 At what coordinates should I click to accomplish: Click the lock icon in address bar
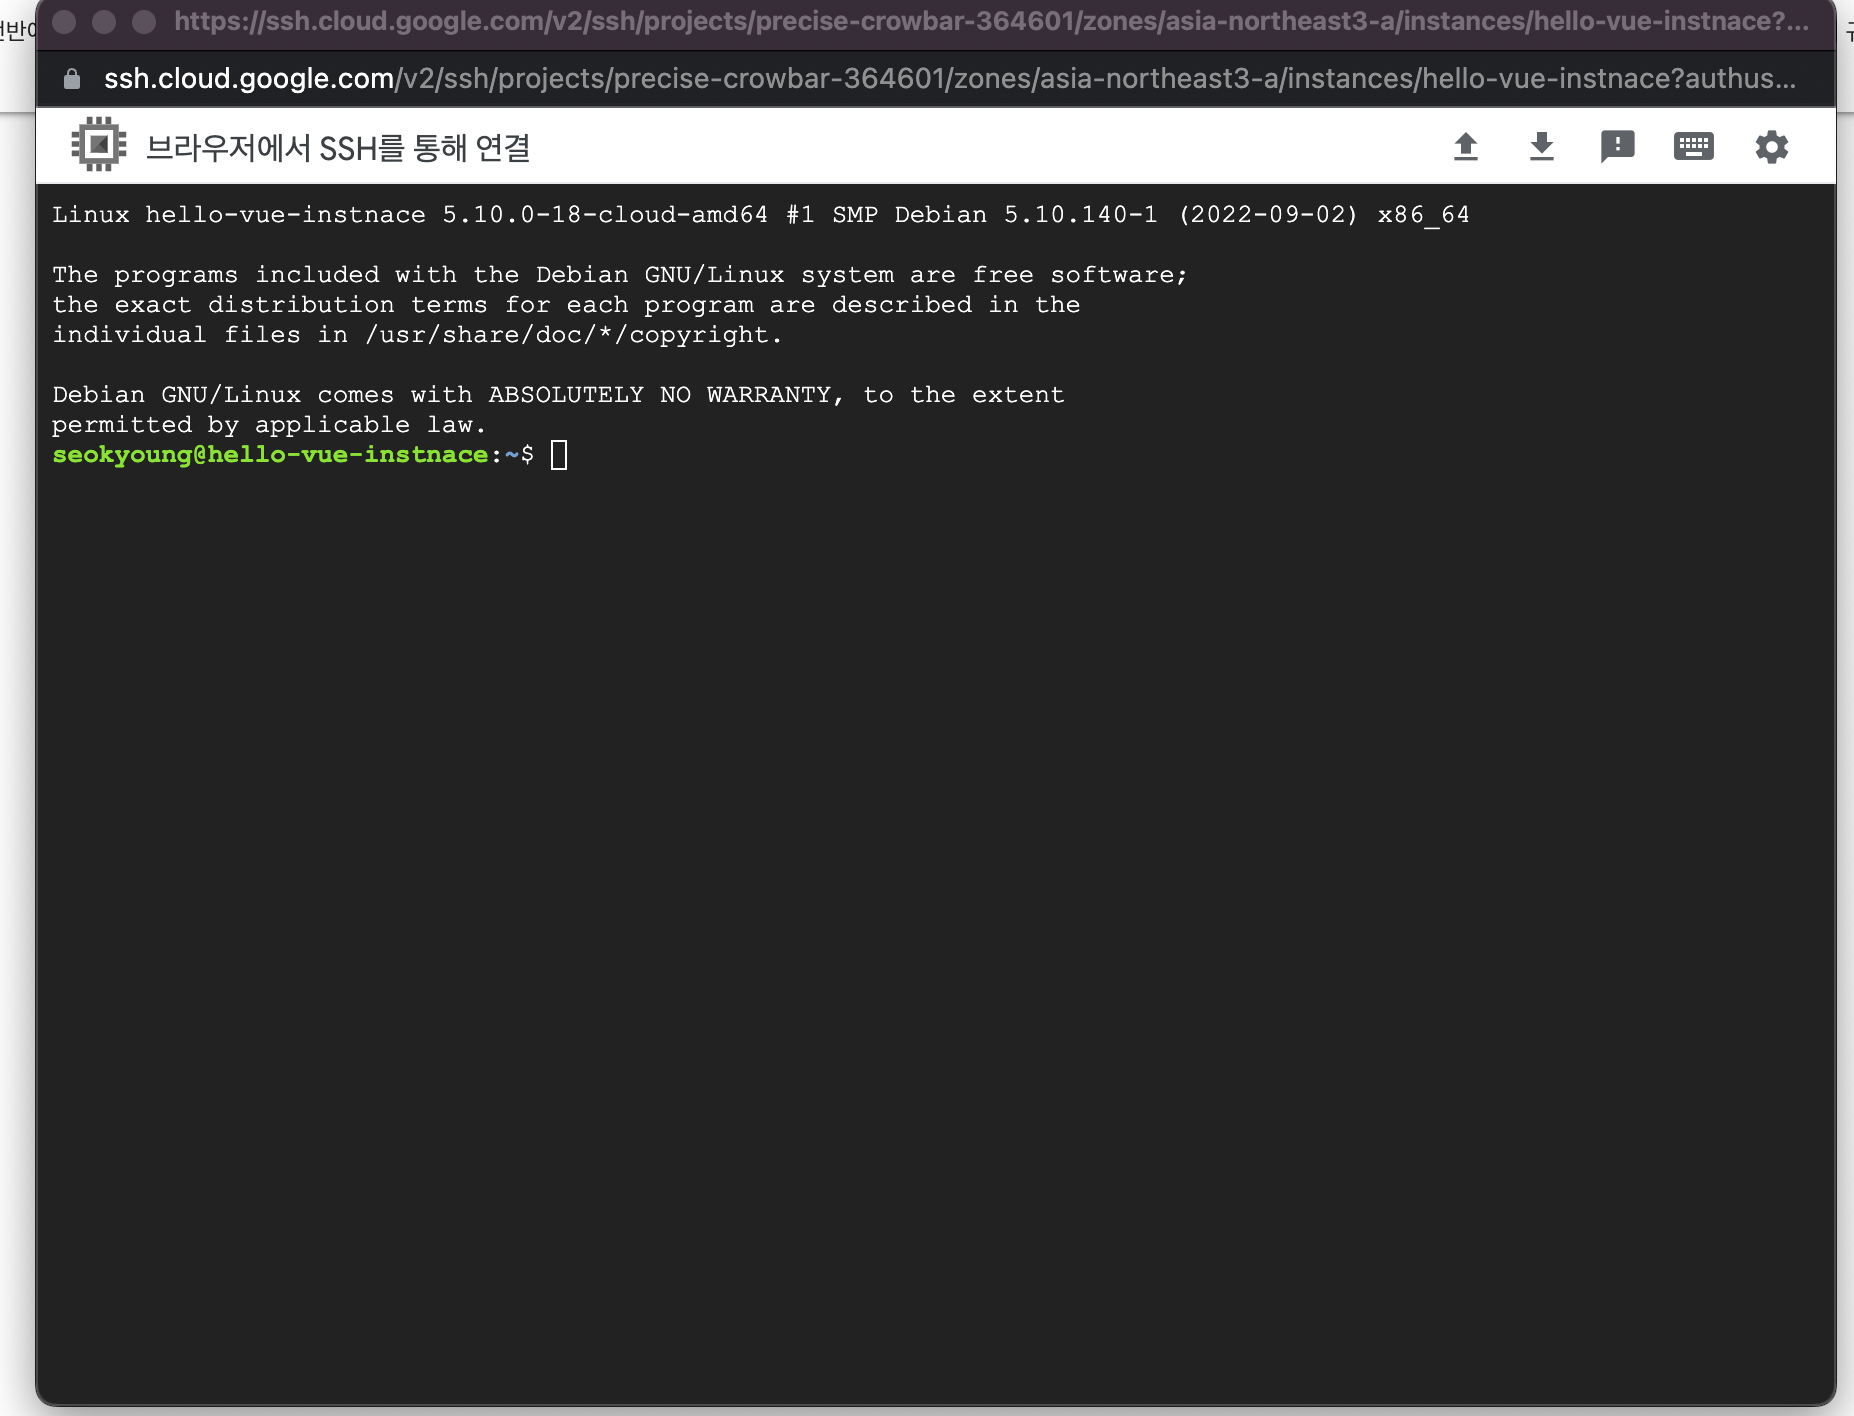pos(71,79)
